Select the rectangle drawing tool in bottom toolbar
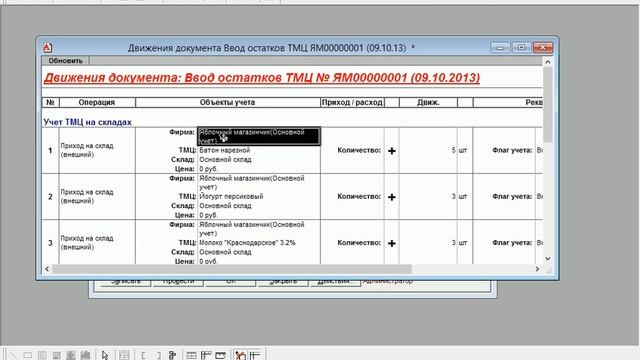 pos(28,355)
